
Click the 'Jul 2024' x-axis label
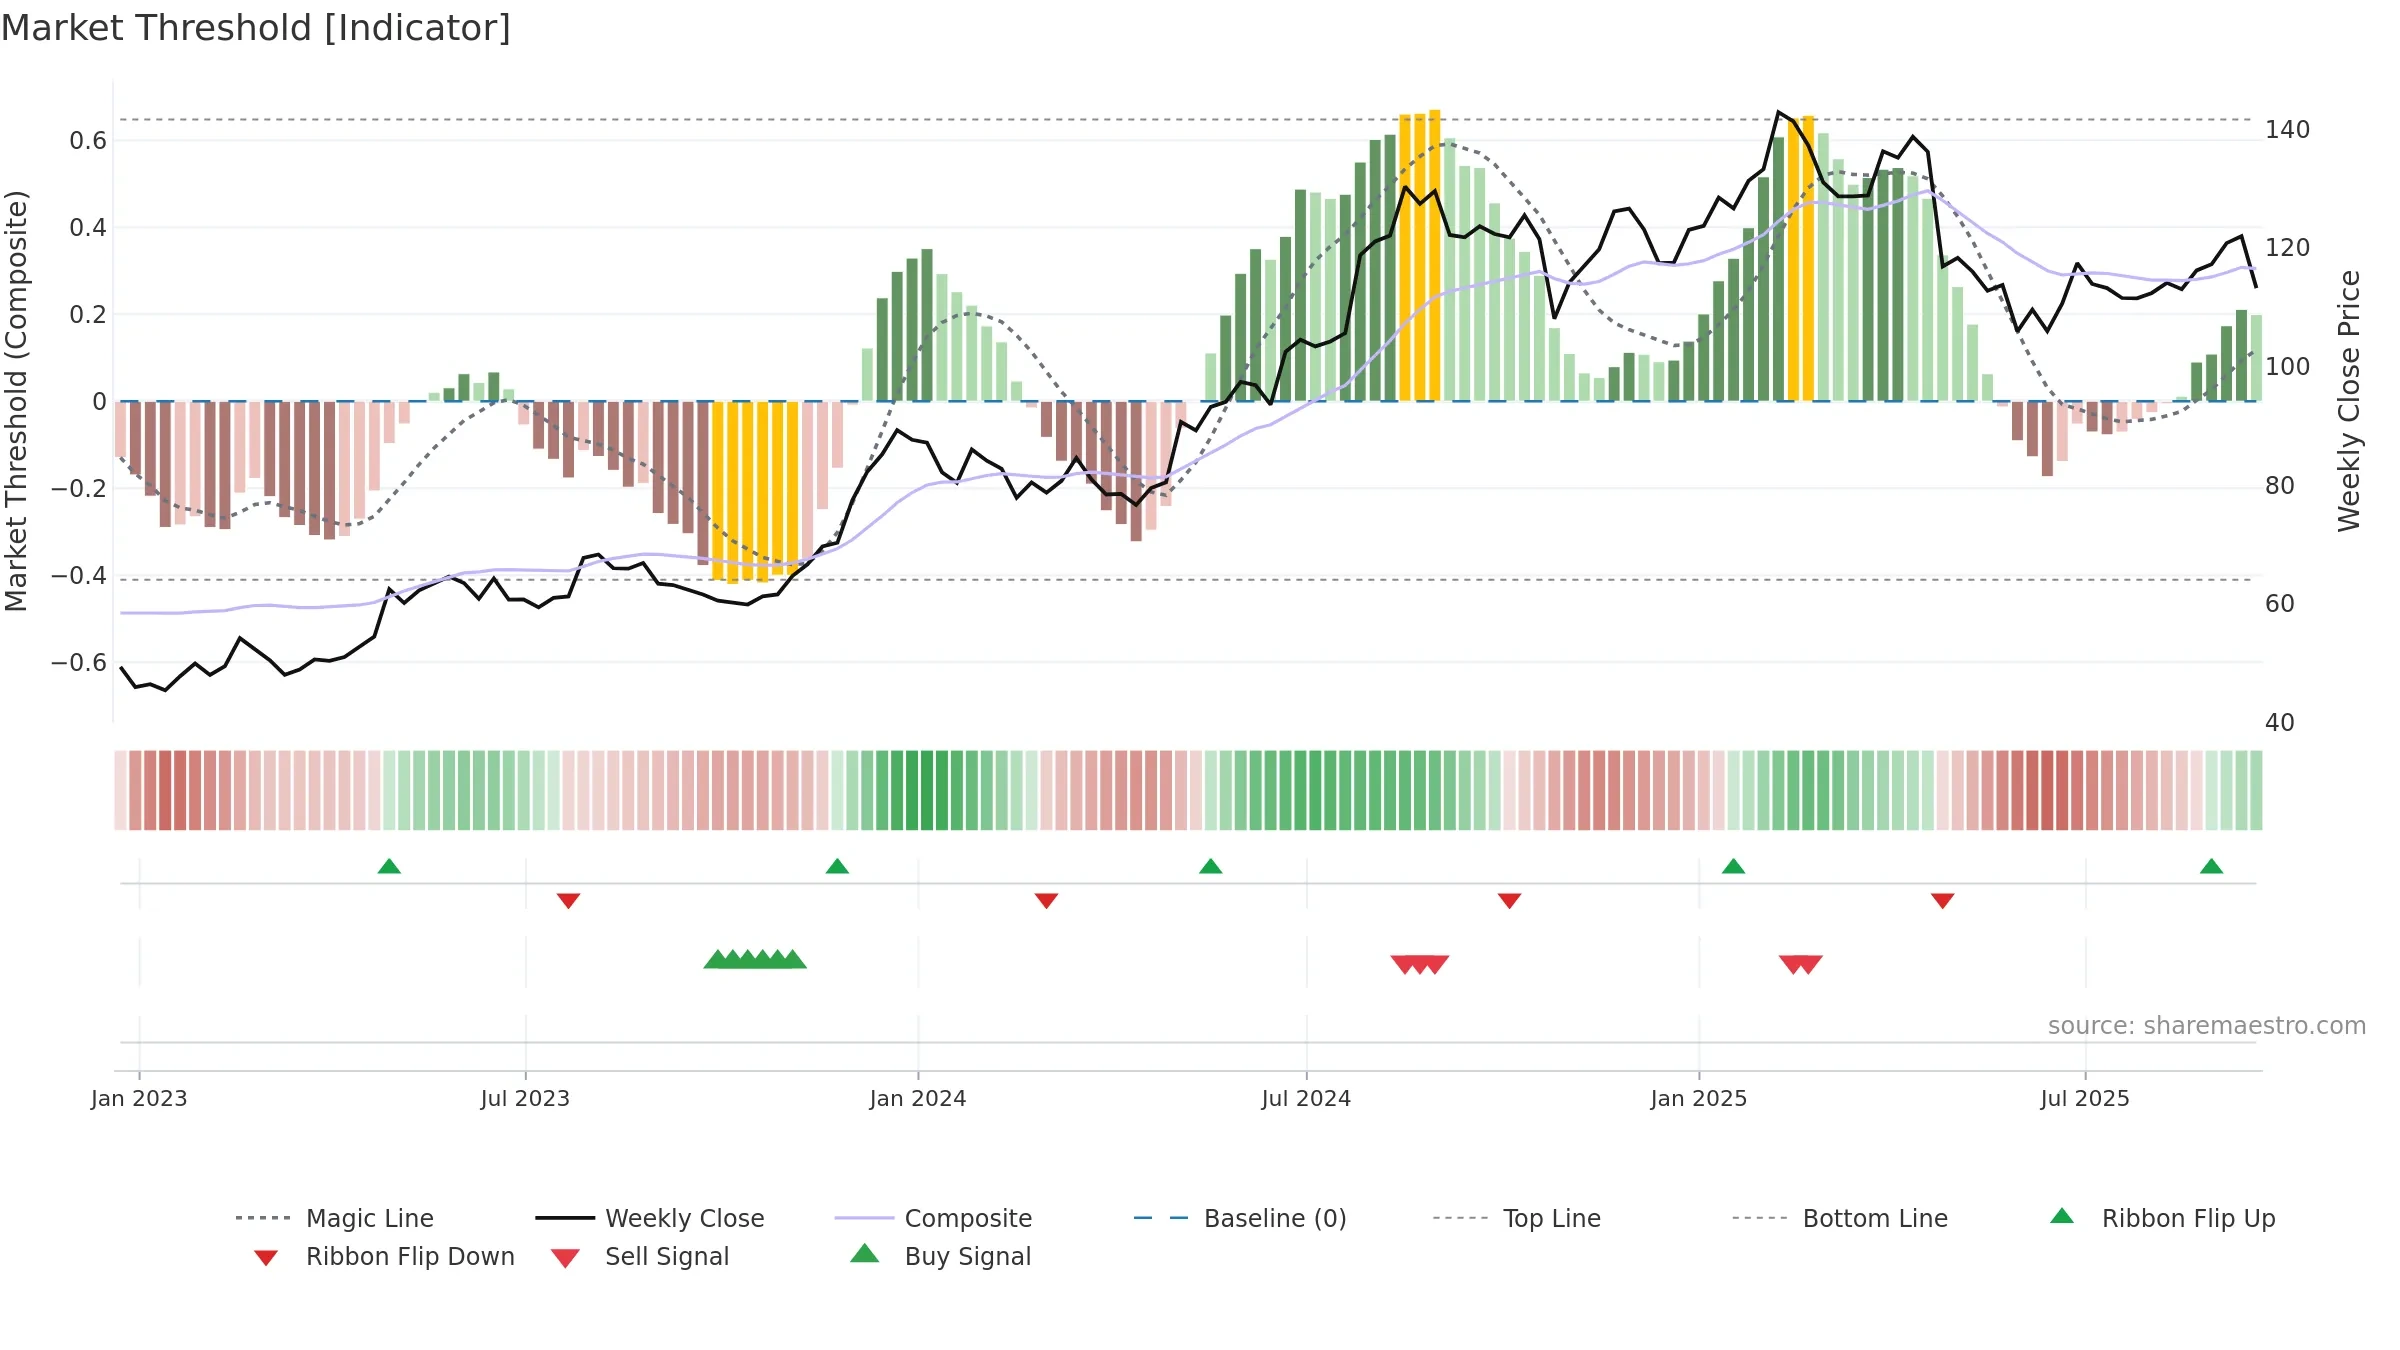pos(1306,1098)
